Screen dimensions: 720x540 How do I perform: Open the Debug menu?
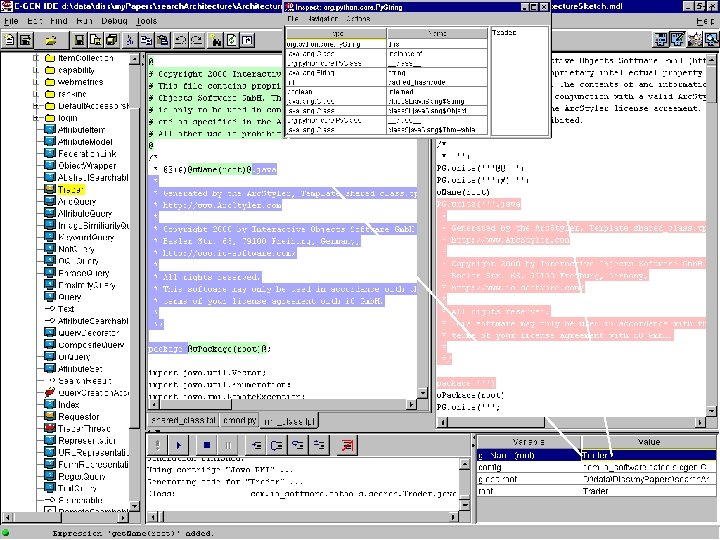(x=112, y=20)
